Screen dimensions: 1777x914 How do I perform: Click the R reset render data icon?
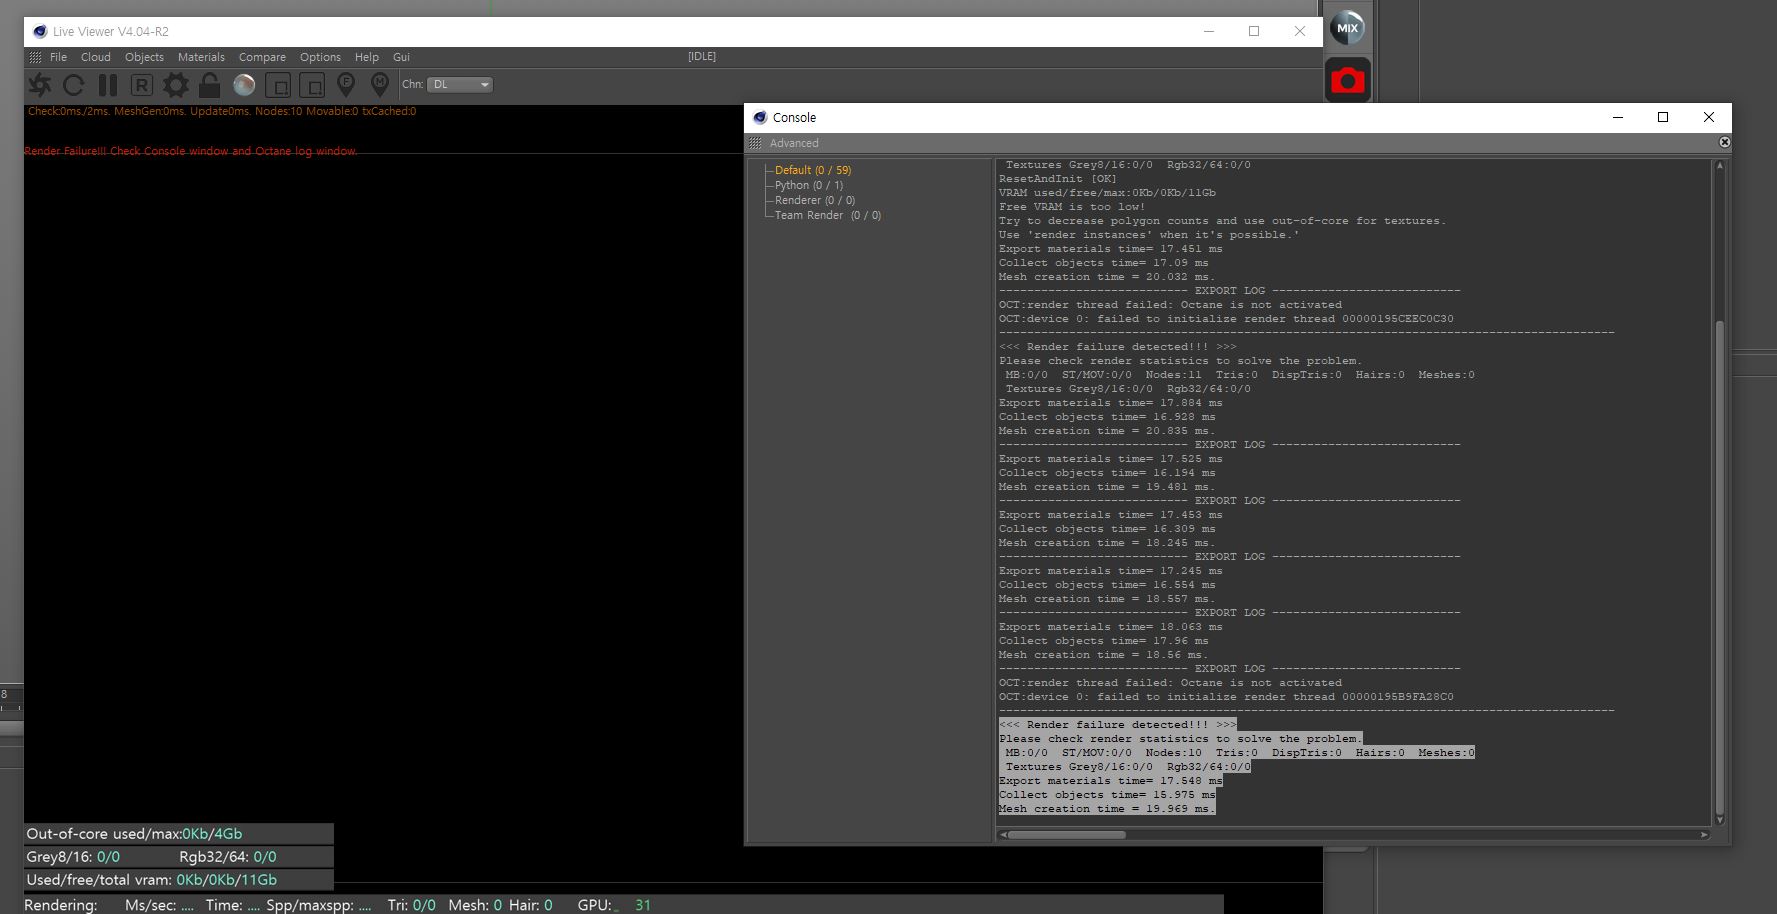[x=142, y=85]
